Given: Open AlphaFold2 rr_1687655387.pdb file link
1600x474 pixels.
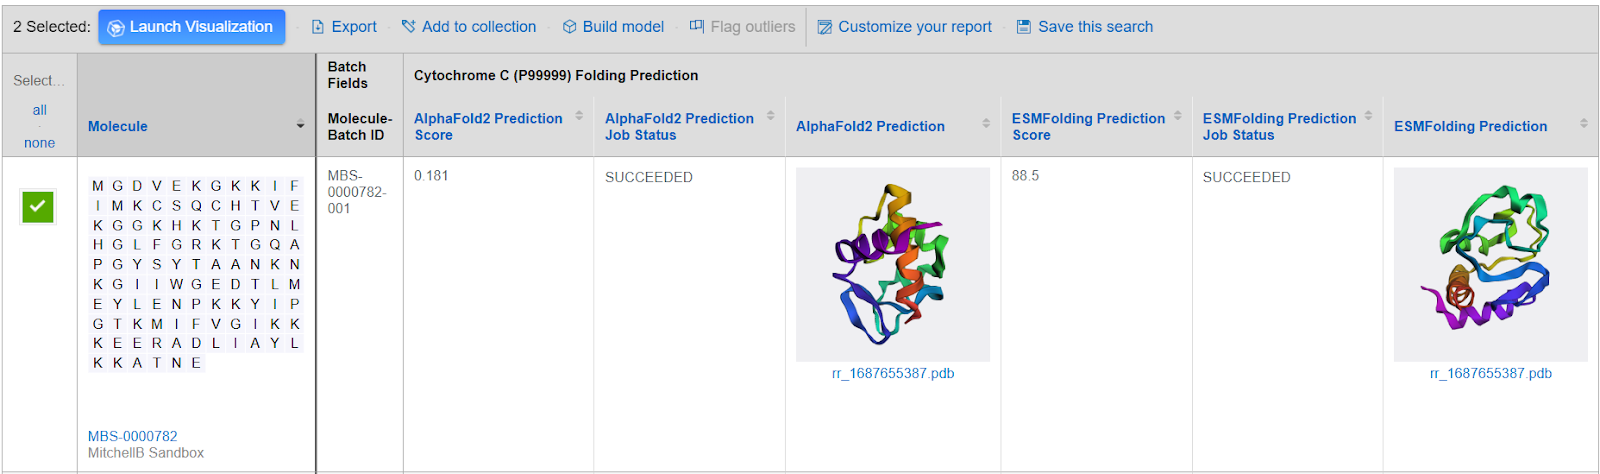Looking at the screenshot, I should [893, 373].
